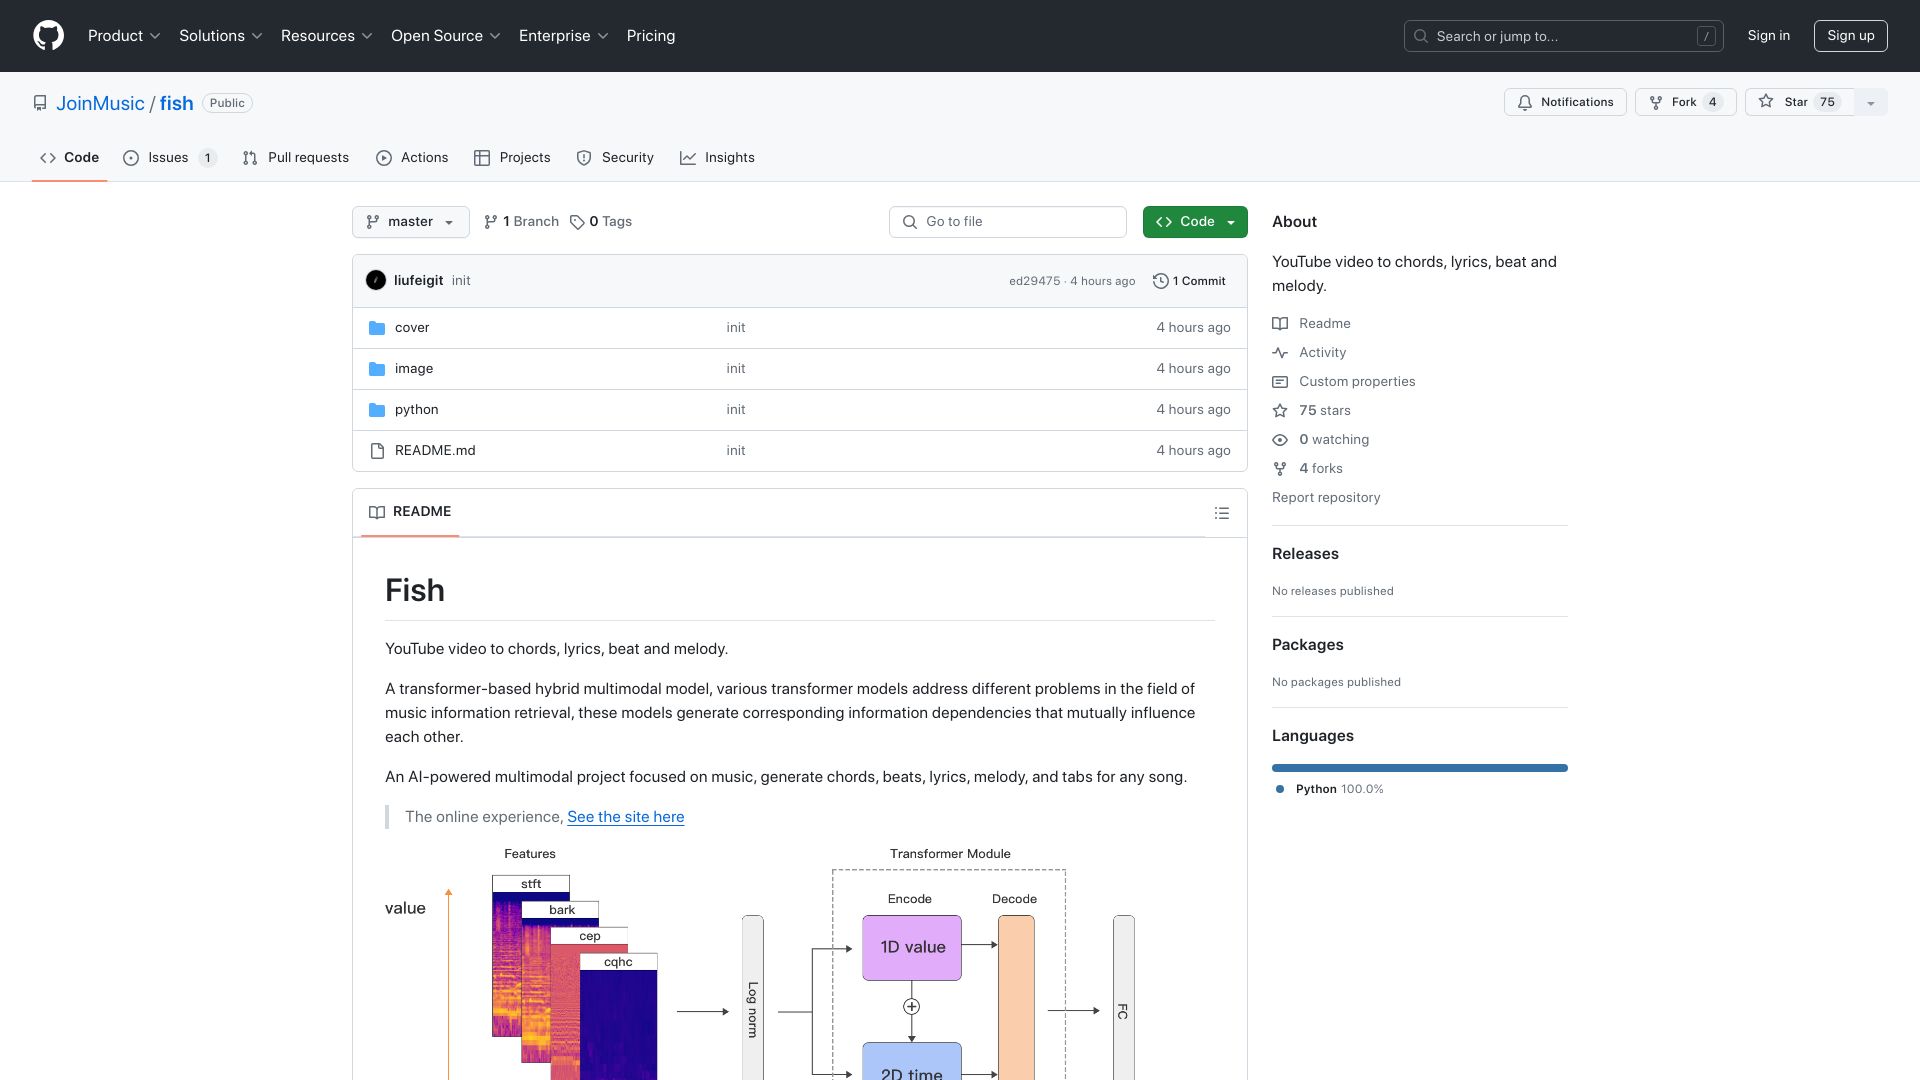Open the Open Source dropdown
The width and height of the screenshot is (1920, 1080).
coord(446,36)
